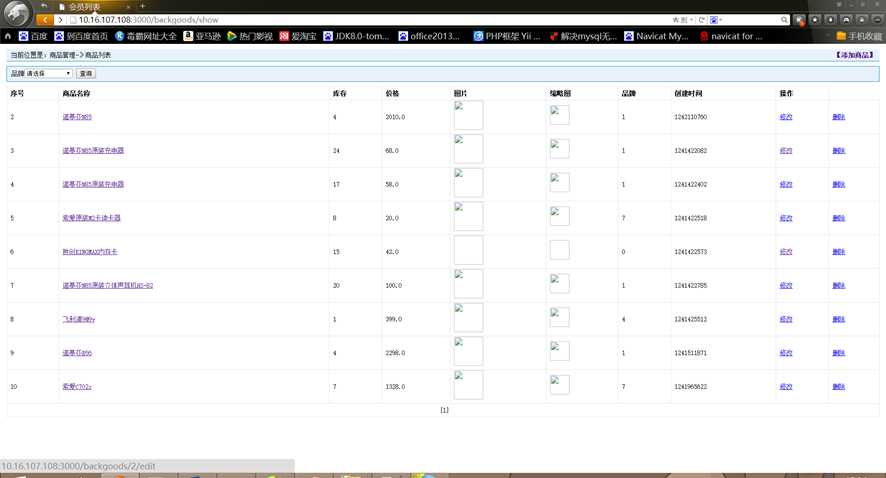The width and height of the screenshot is (886, 478).
Task: Click the browser logo at top-left
Action: [16, 13]
